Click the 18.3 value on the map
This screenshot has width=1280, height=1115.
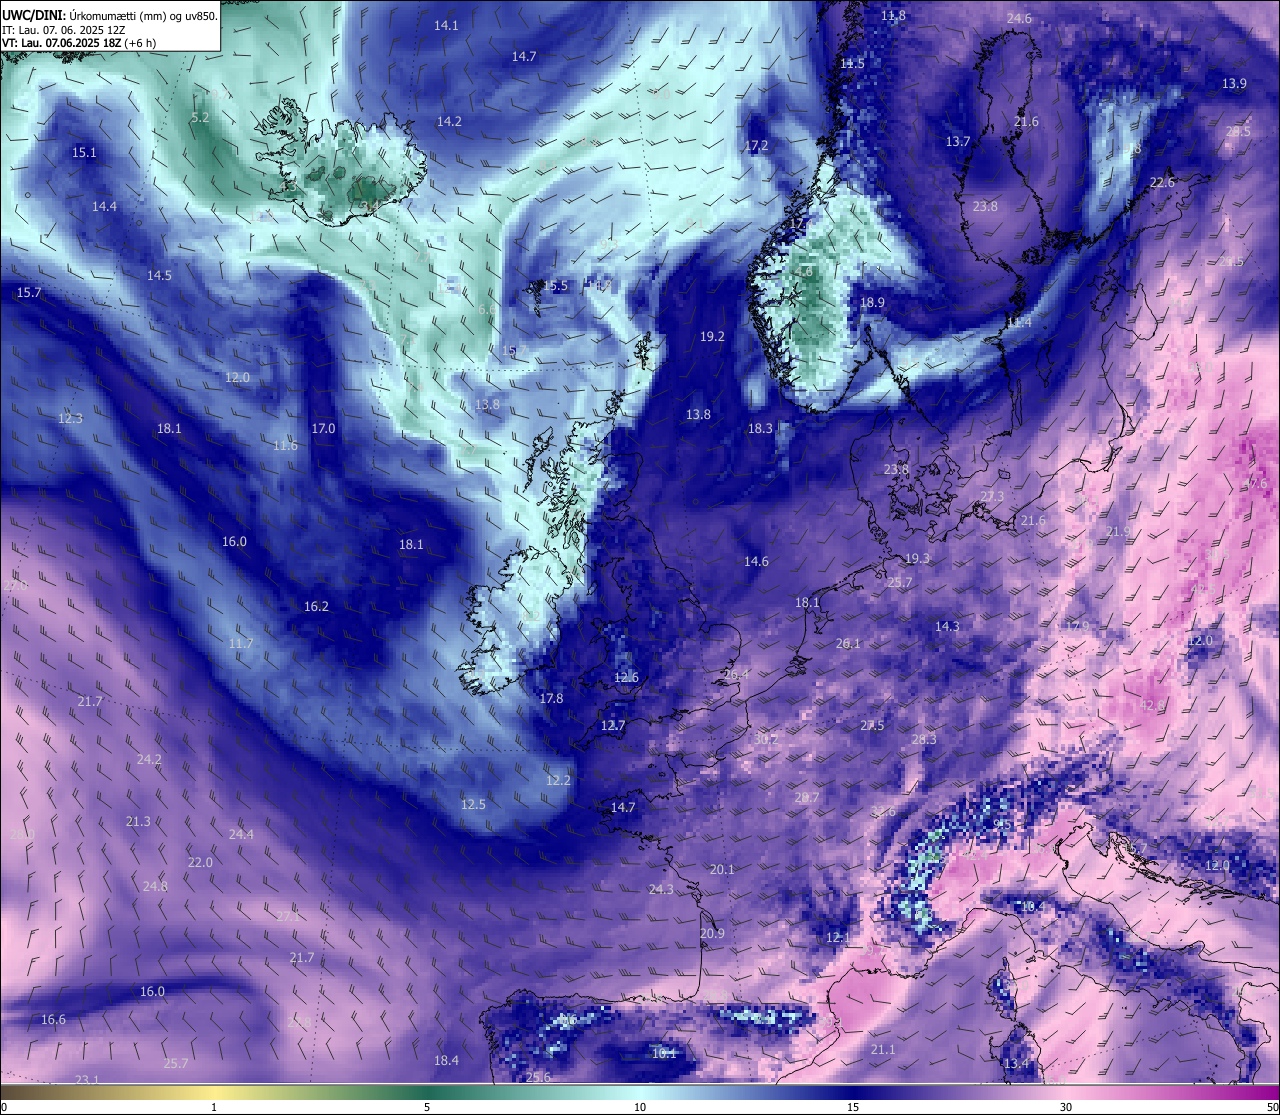760,428
